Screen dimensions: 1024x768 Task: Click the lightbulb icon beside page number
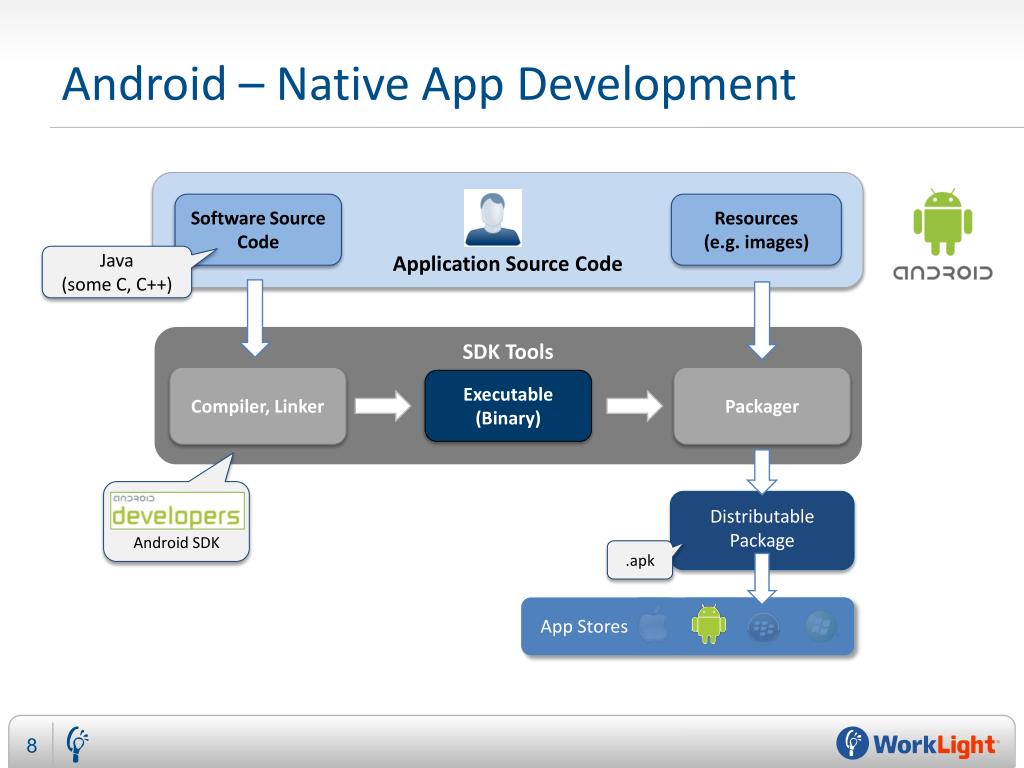click(77, 744)
